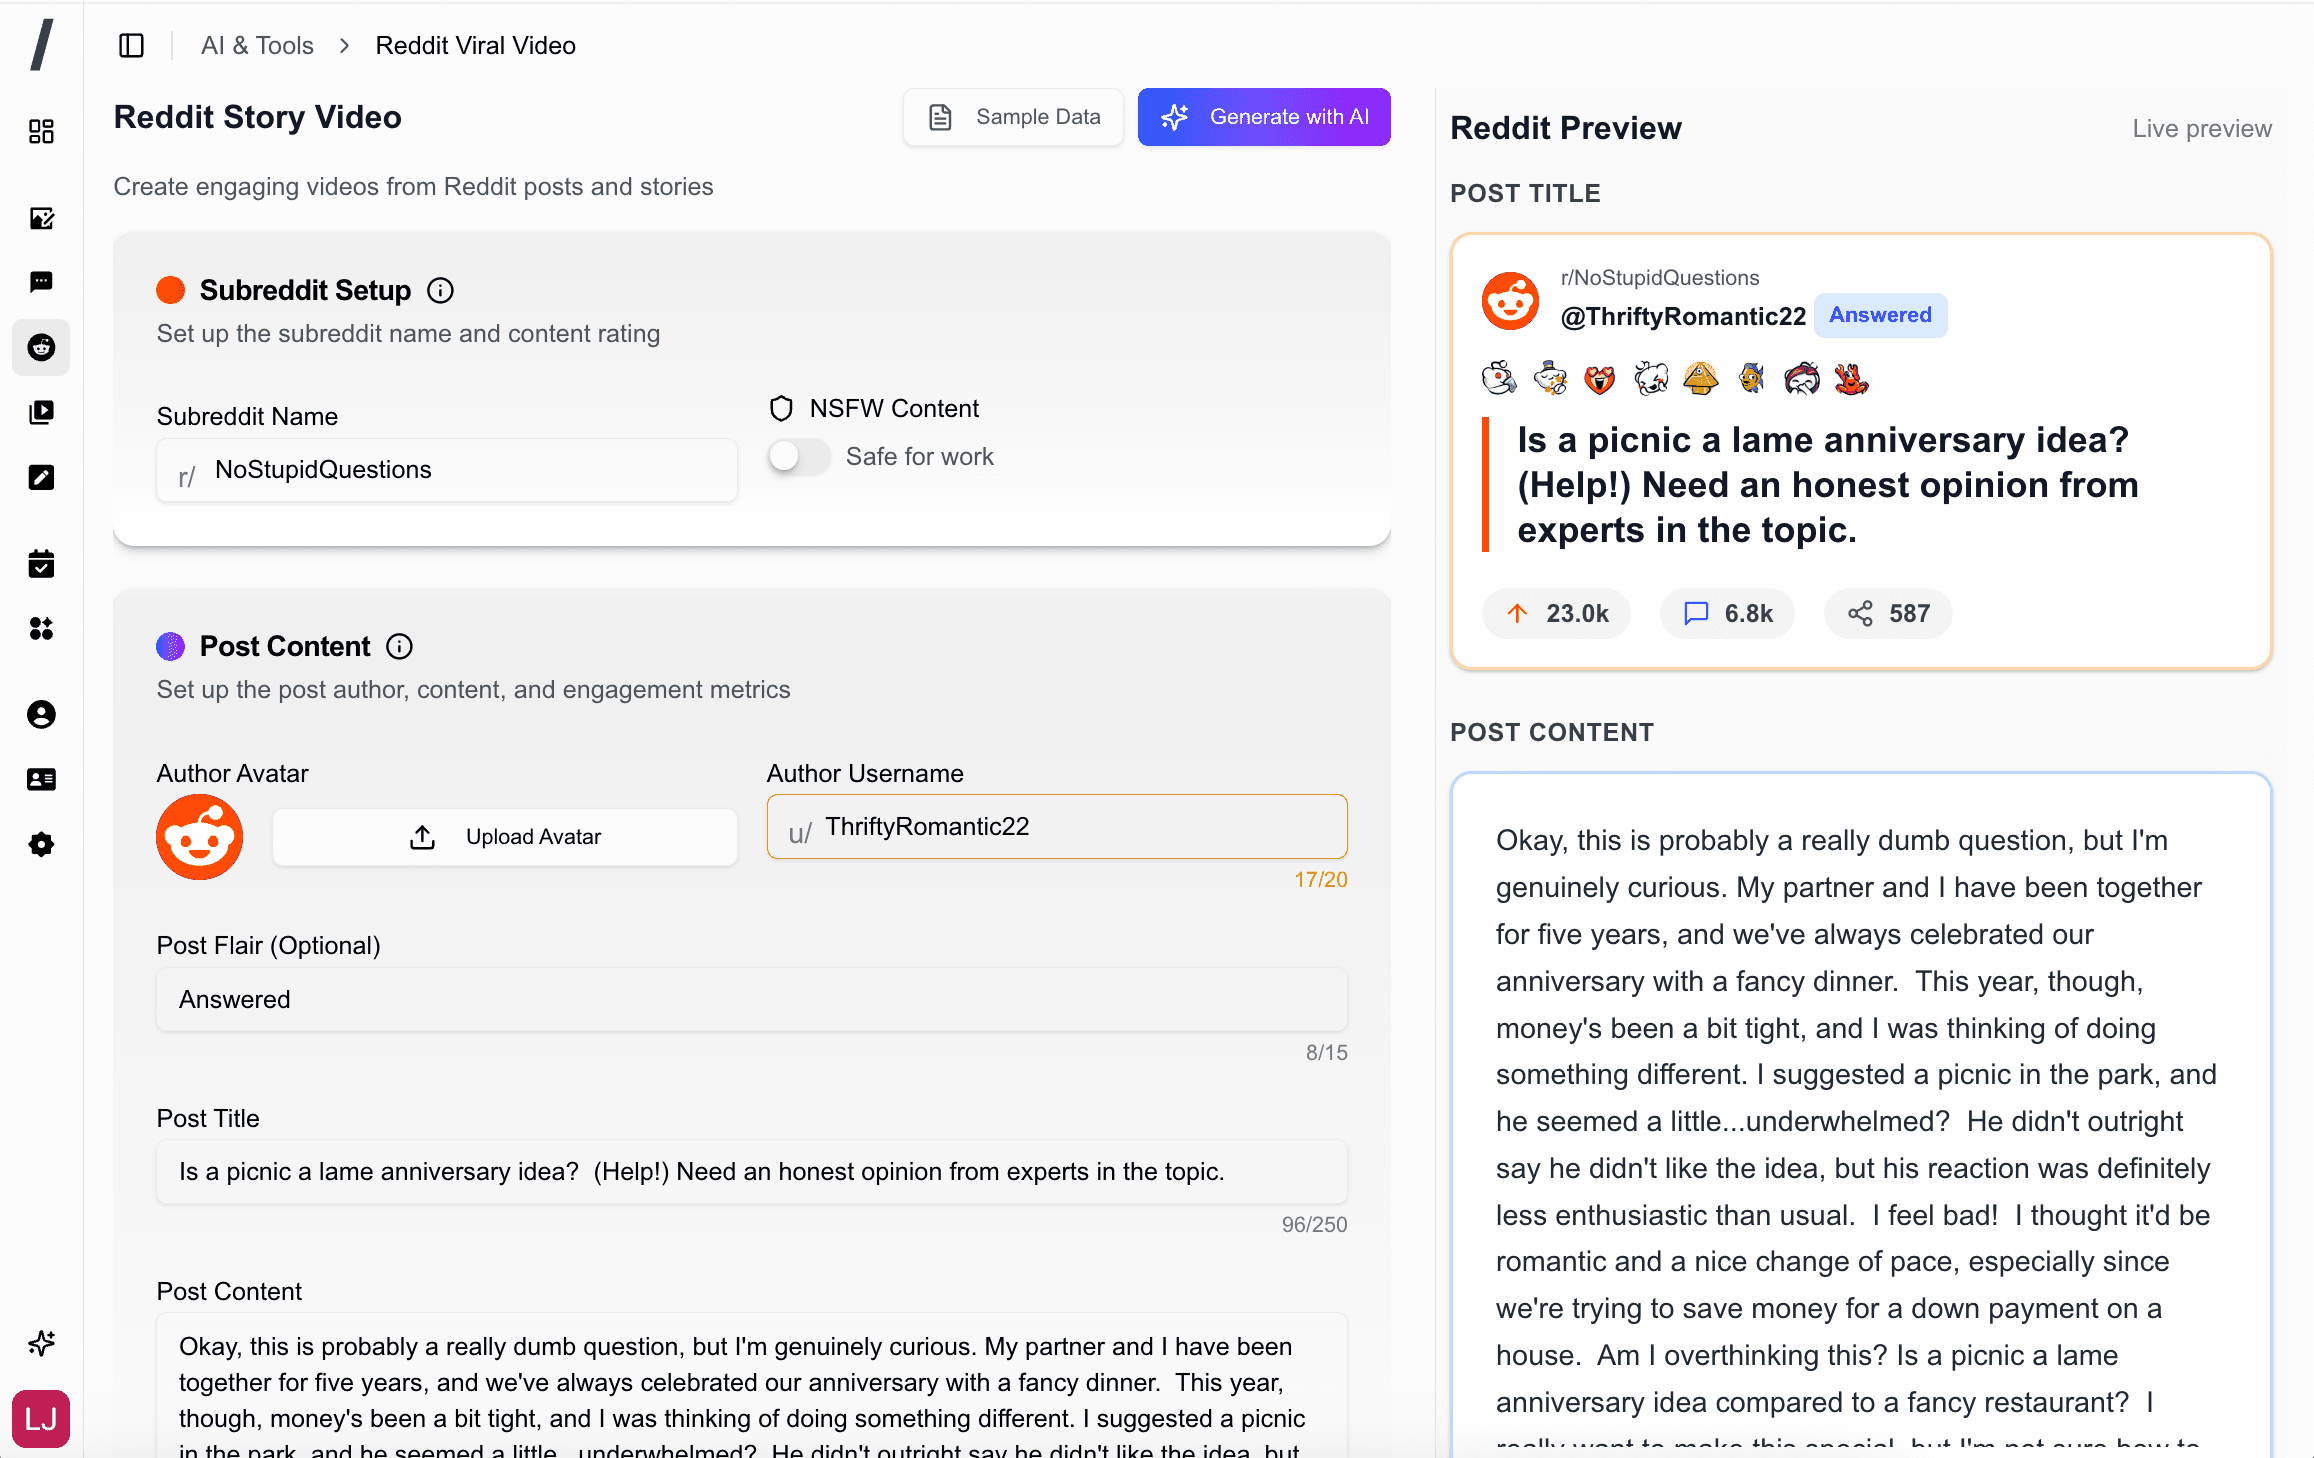Open the AI & Tools breadcrumb link

(257, 45)
